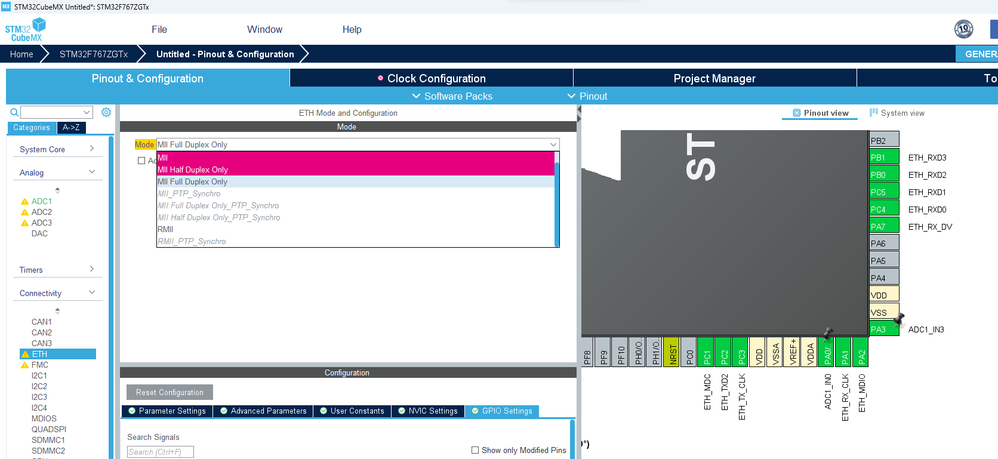Select QUADSPI in Connectivity list

tap(48, 429)
